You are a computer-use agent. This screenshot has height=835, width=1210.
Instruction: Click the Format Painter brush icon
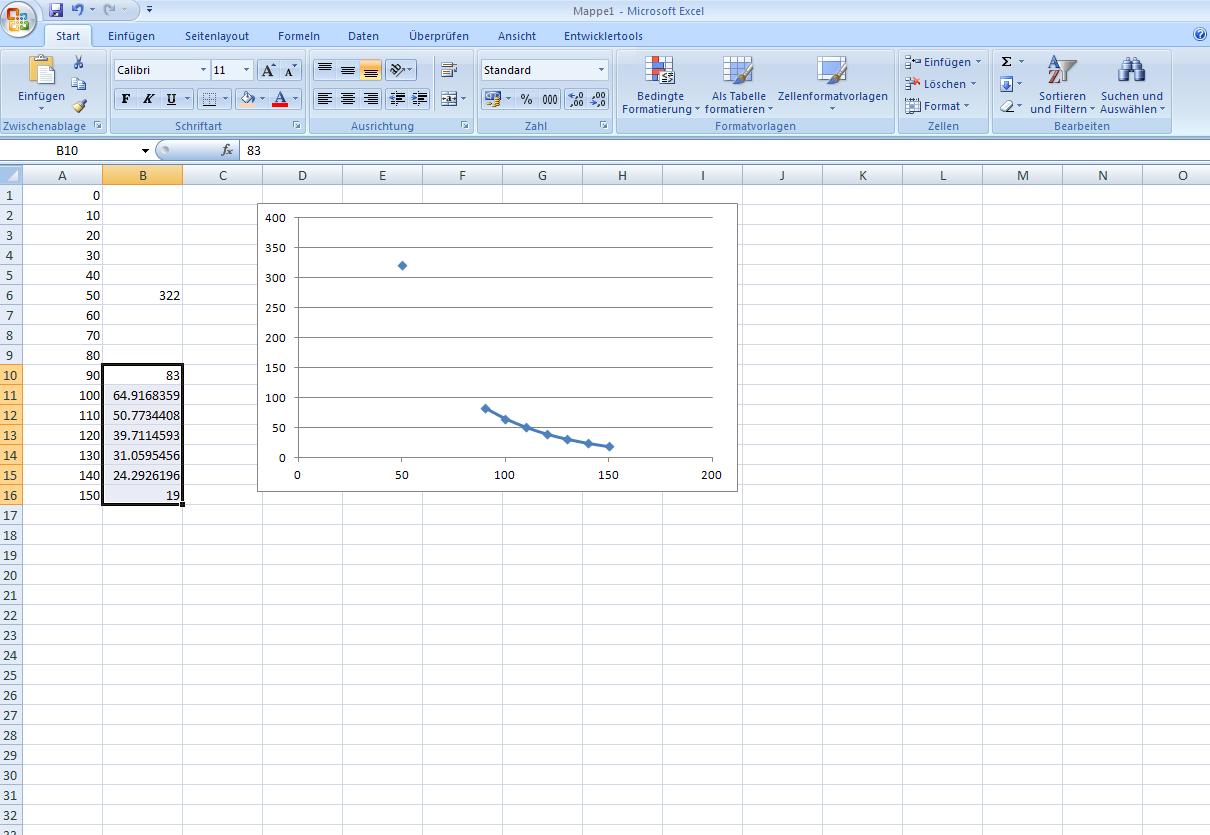79,106
